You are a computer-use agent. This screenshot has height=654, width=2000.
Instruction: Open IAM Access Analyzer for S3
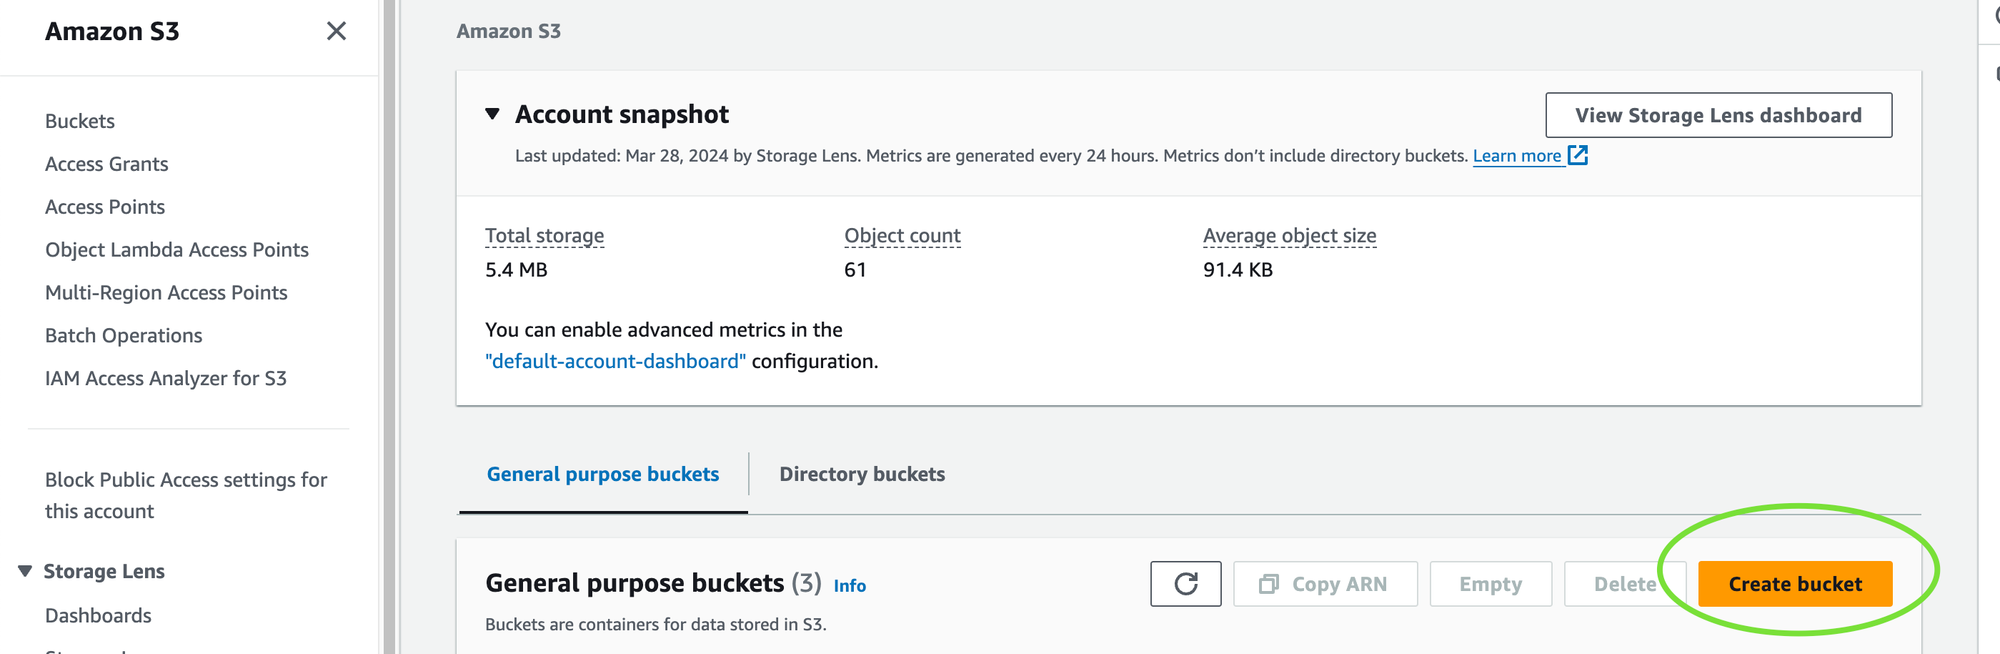pos(165,379)
